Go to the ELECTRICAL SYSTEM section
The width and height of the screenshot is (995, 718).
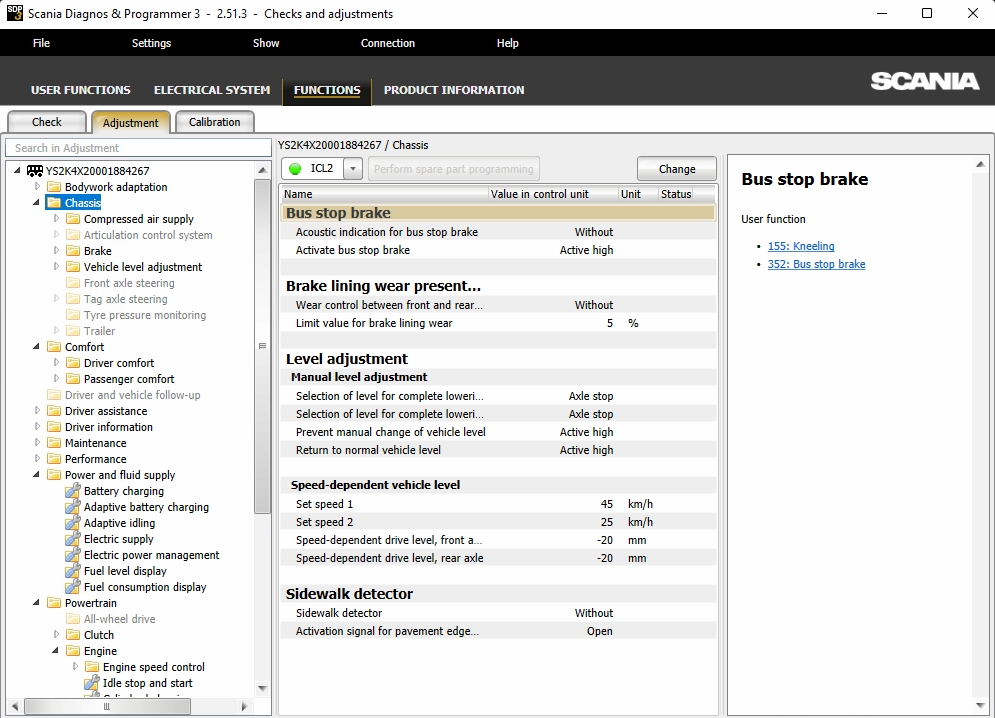212,90
